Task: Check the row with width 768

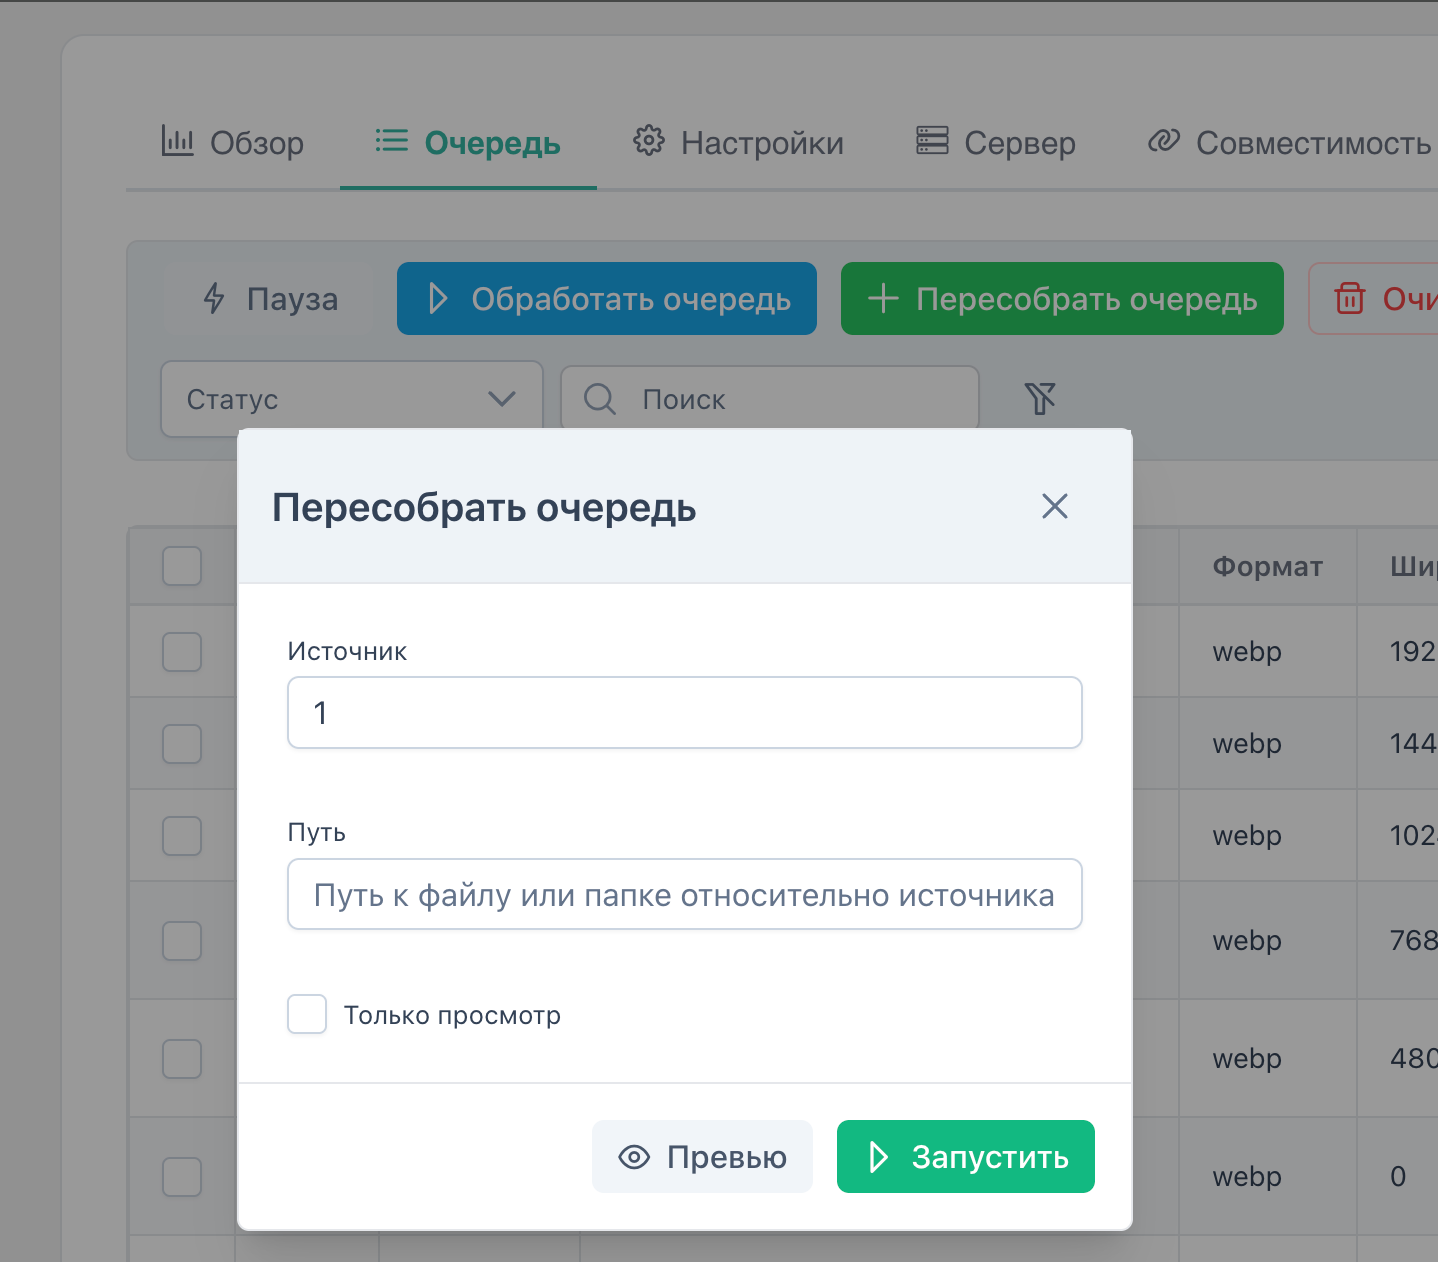Action: 182,941
